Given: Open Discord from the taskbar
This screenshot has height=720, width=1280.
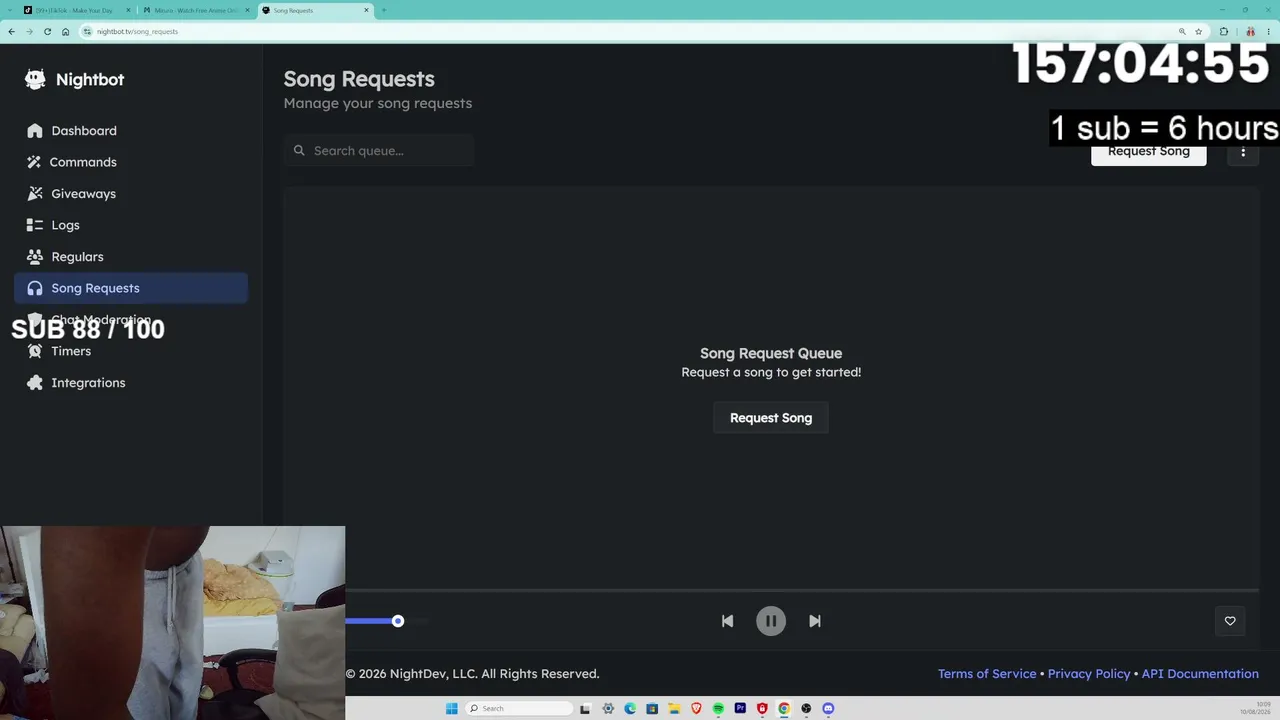Looking at the screenshot, I should (x=828, y=709).
